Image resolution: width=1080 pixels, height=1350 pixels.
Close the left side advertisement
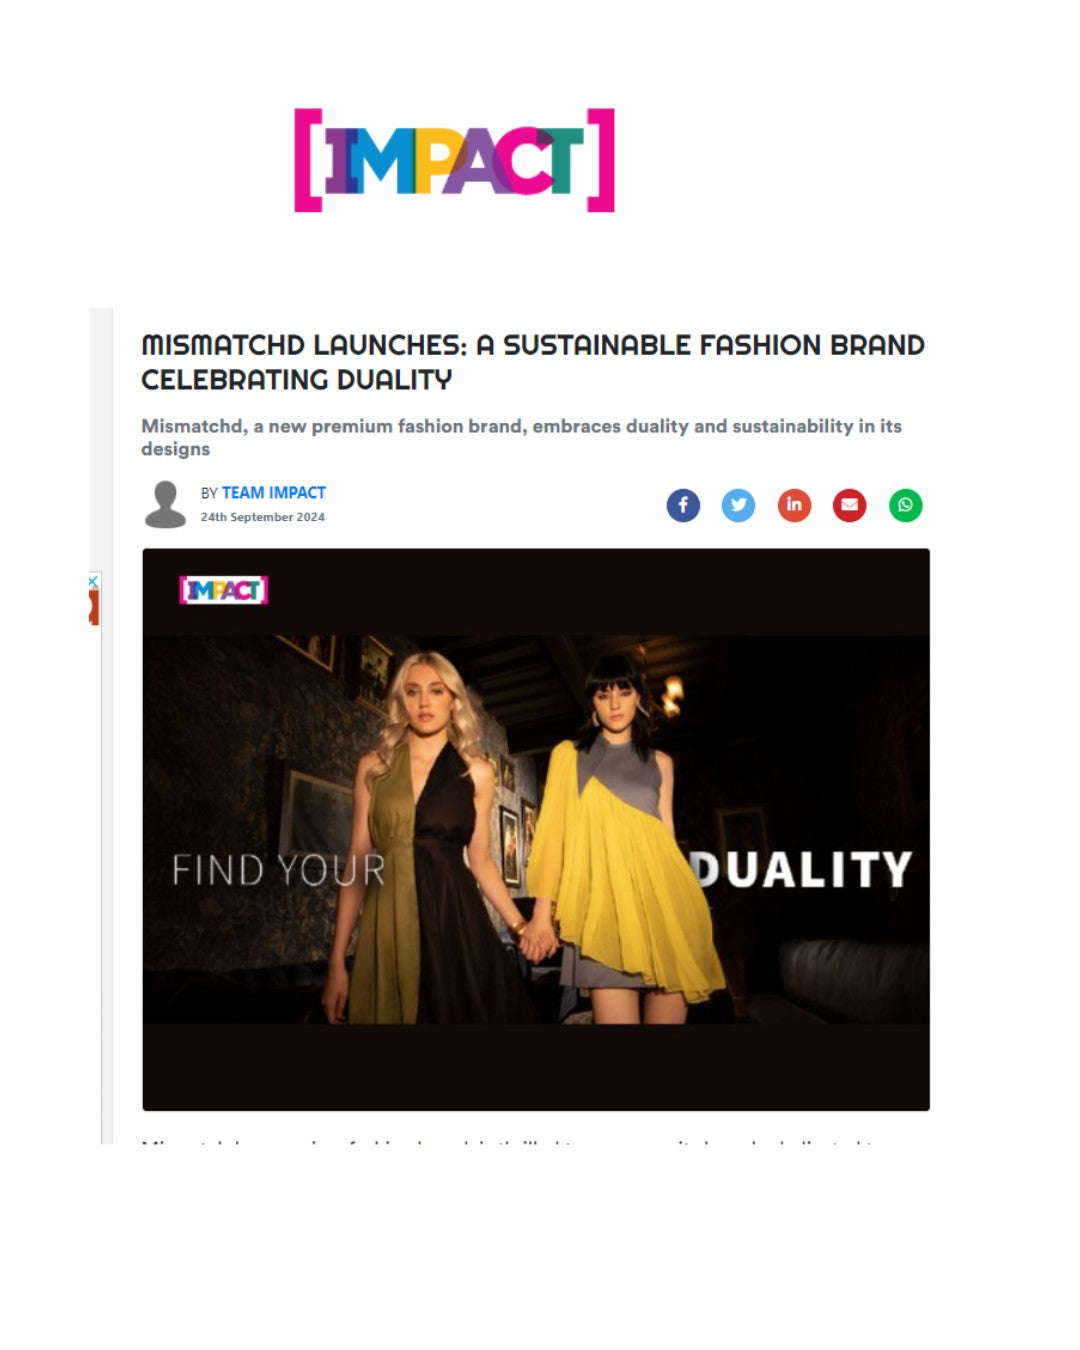[x=93, y=581]
